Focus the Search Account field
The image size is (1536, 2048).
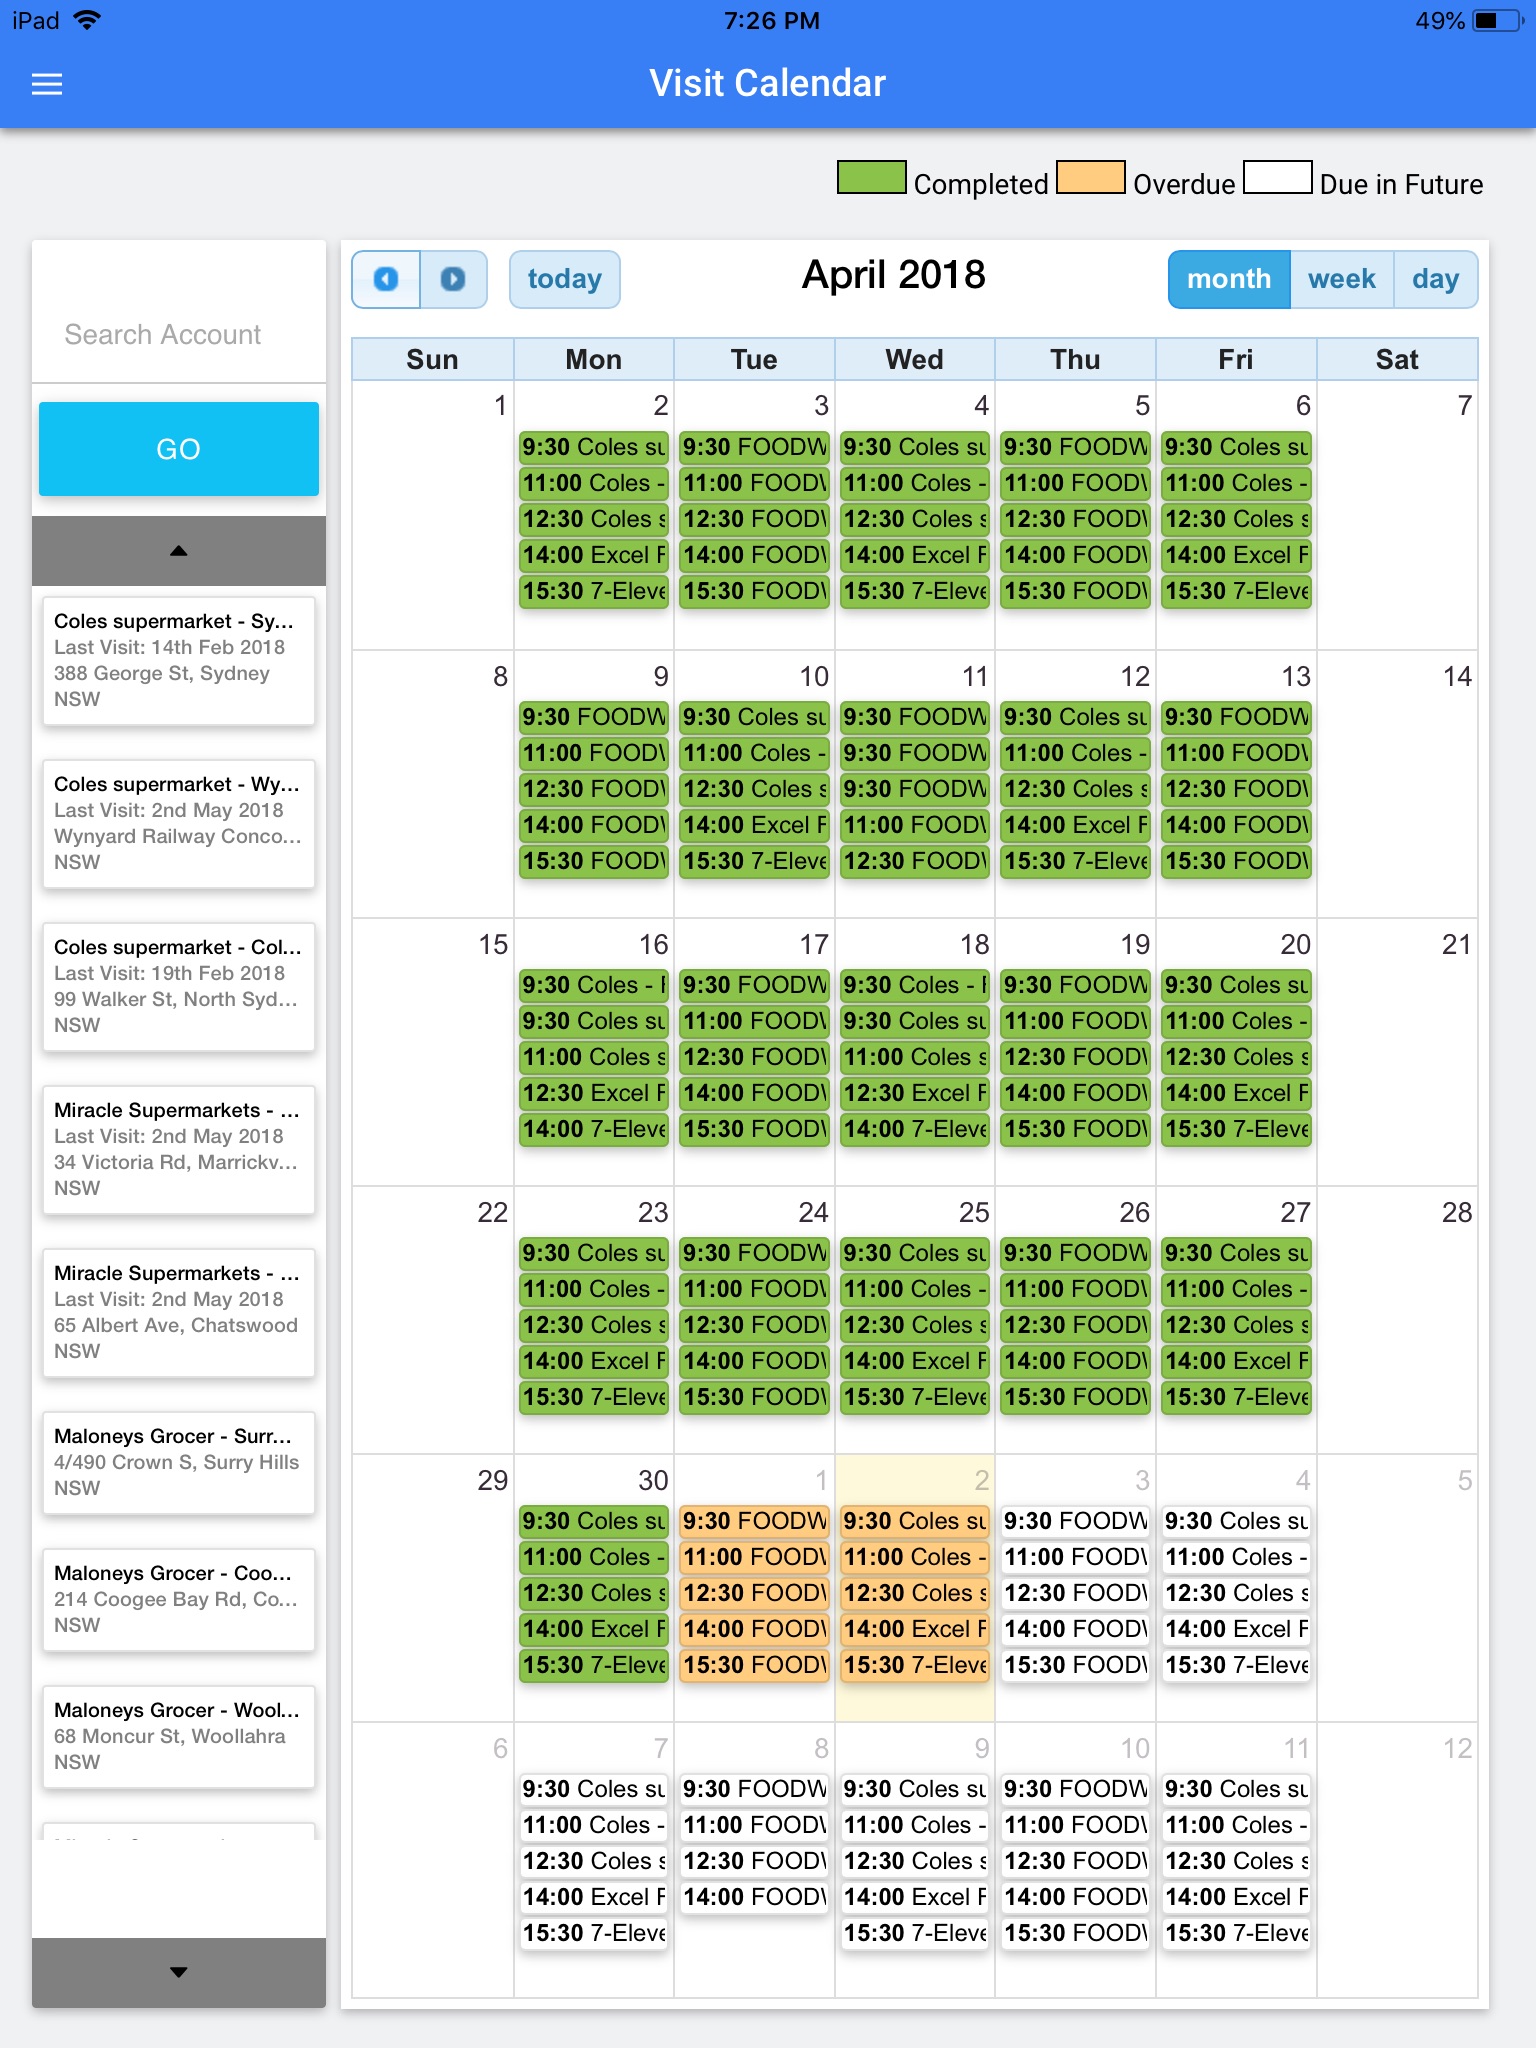coord(179,334)
